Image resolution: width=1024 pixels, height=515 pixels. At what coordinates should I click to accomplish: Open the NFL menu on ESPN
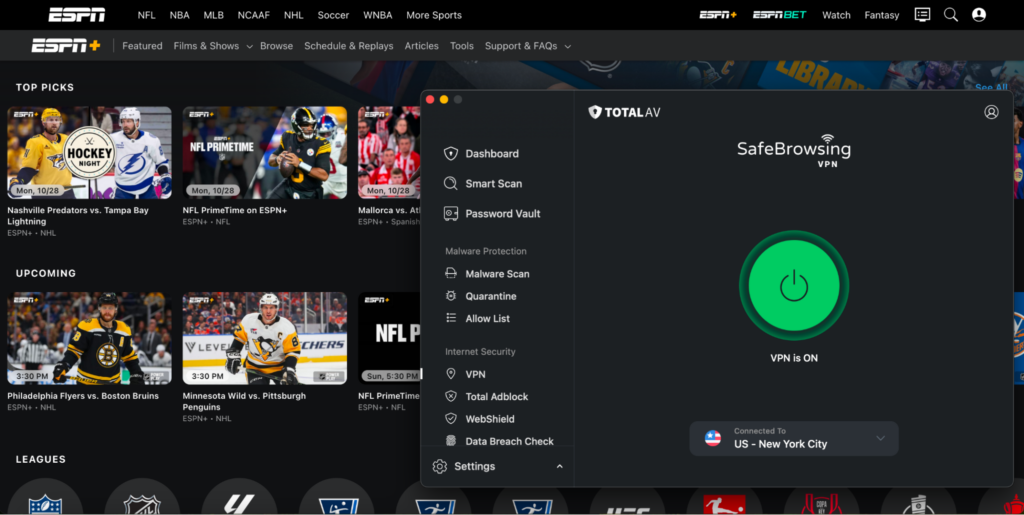click(146, 15)
